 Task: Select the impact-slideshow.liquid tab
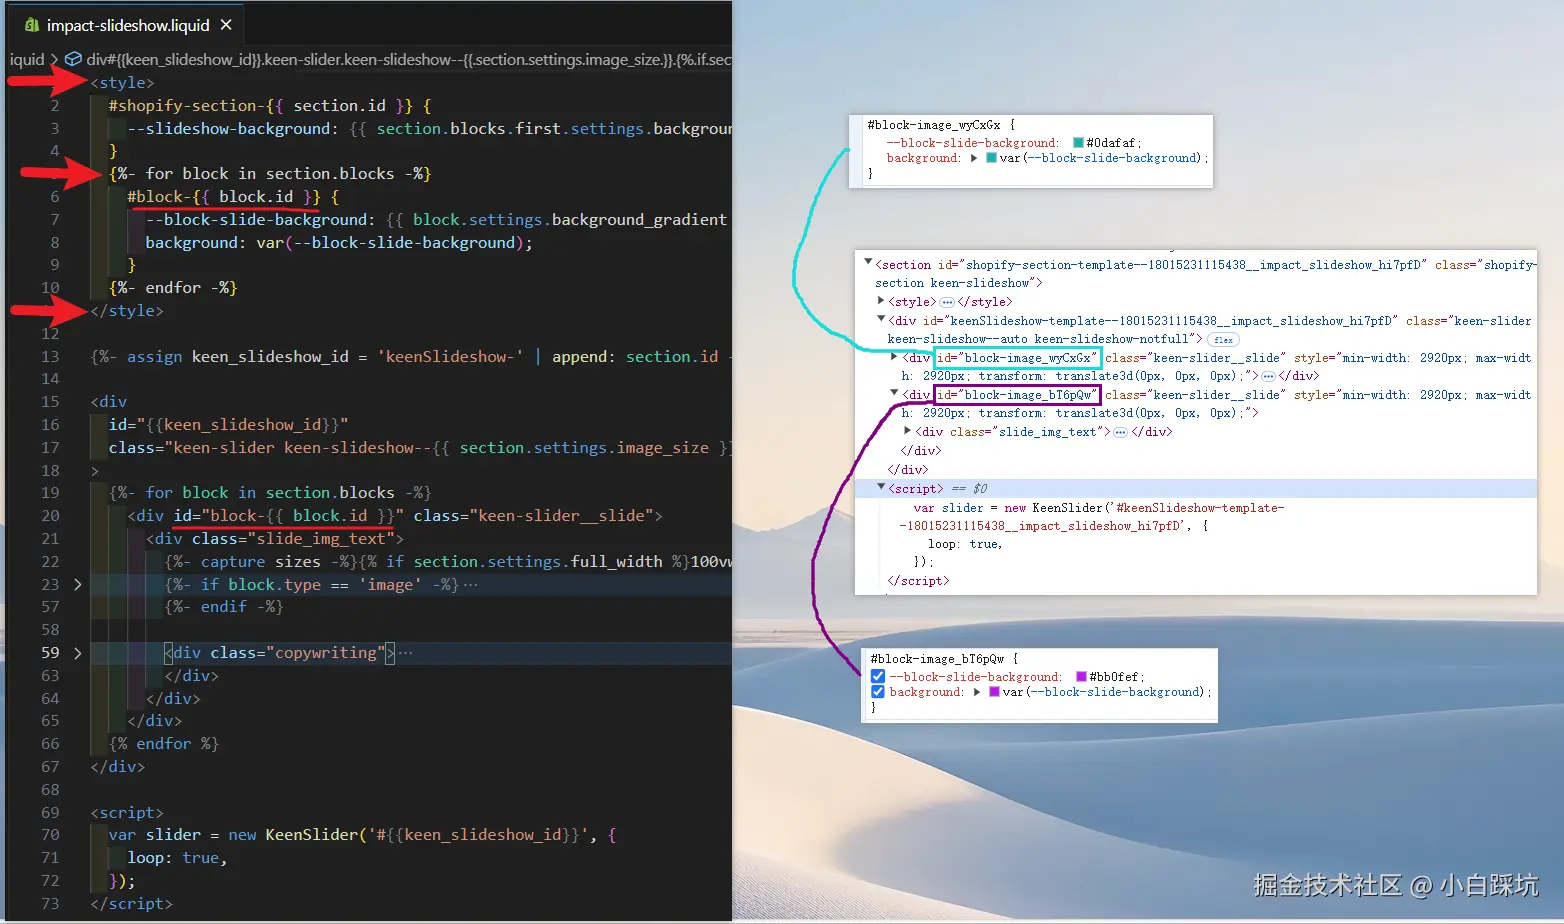(124, 25)
